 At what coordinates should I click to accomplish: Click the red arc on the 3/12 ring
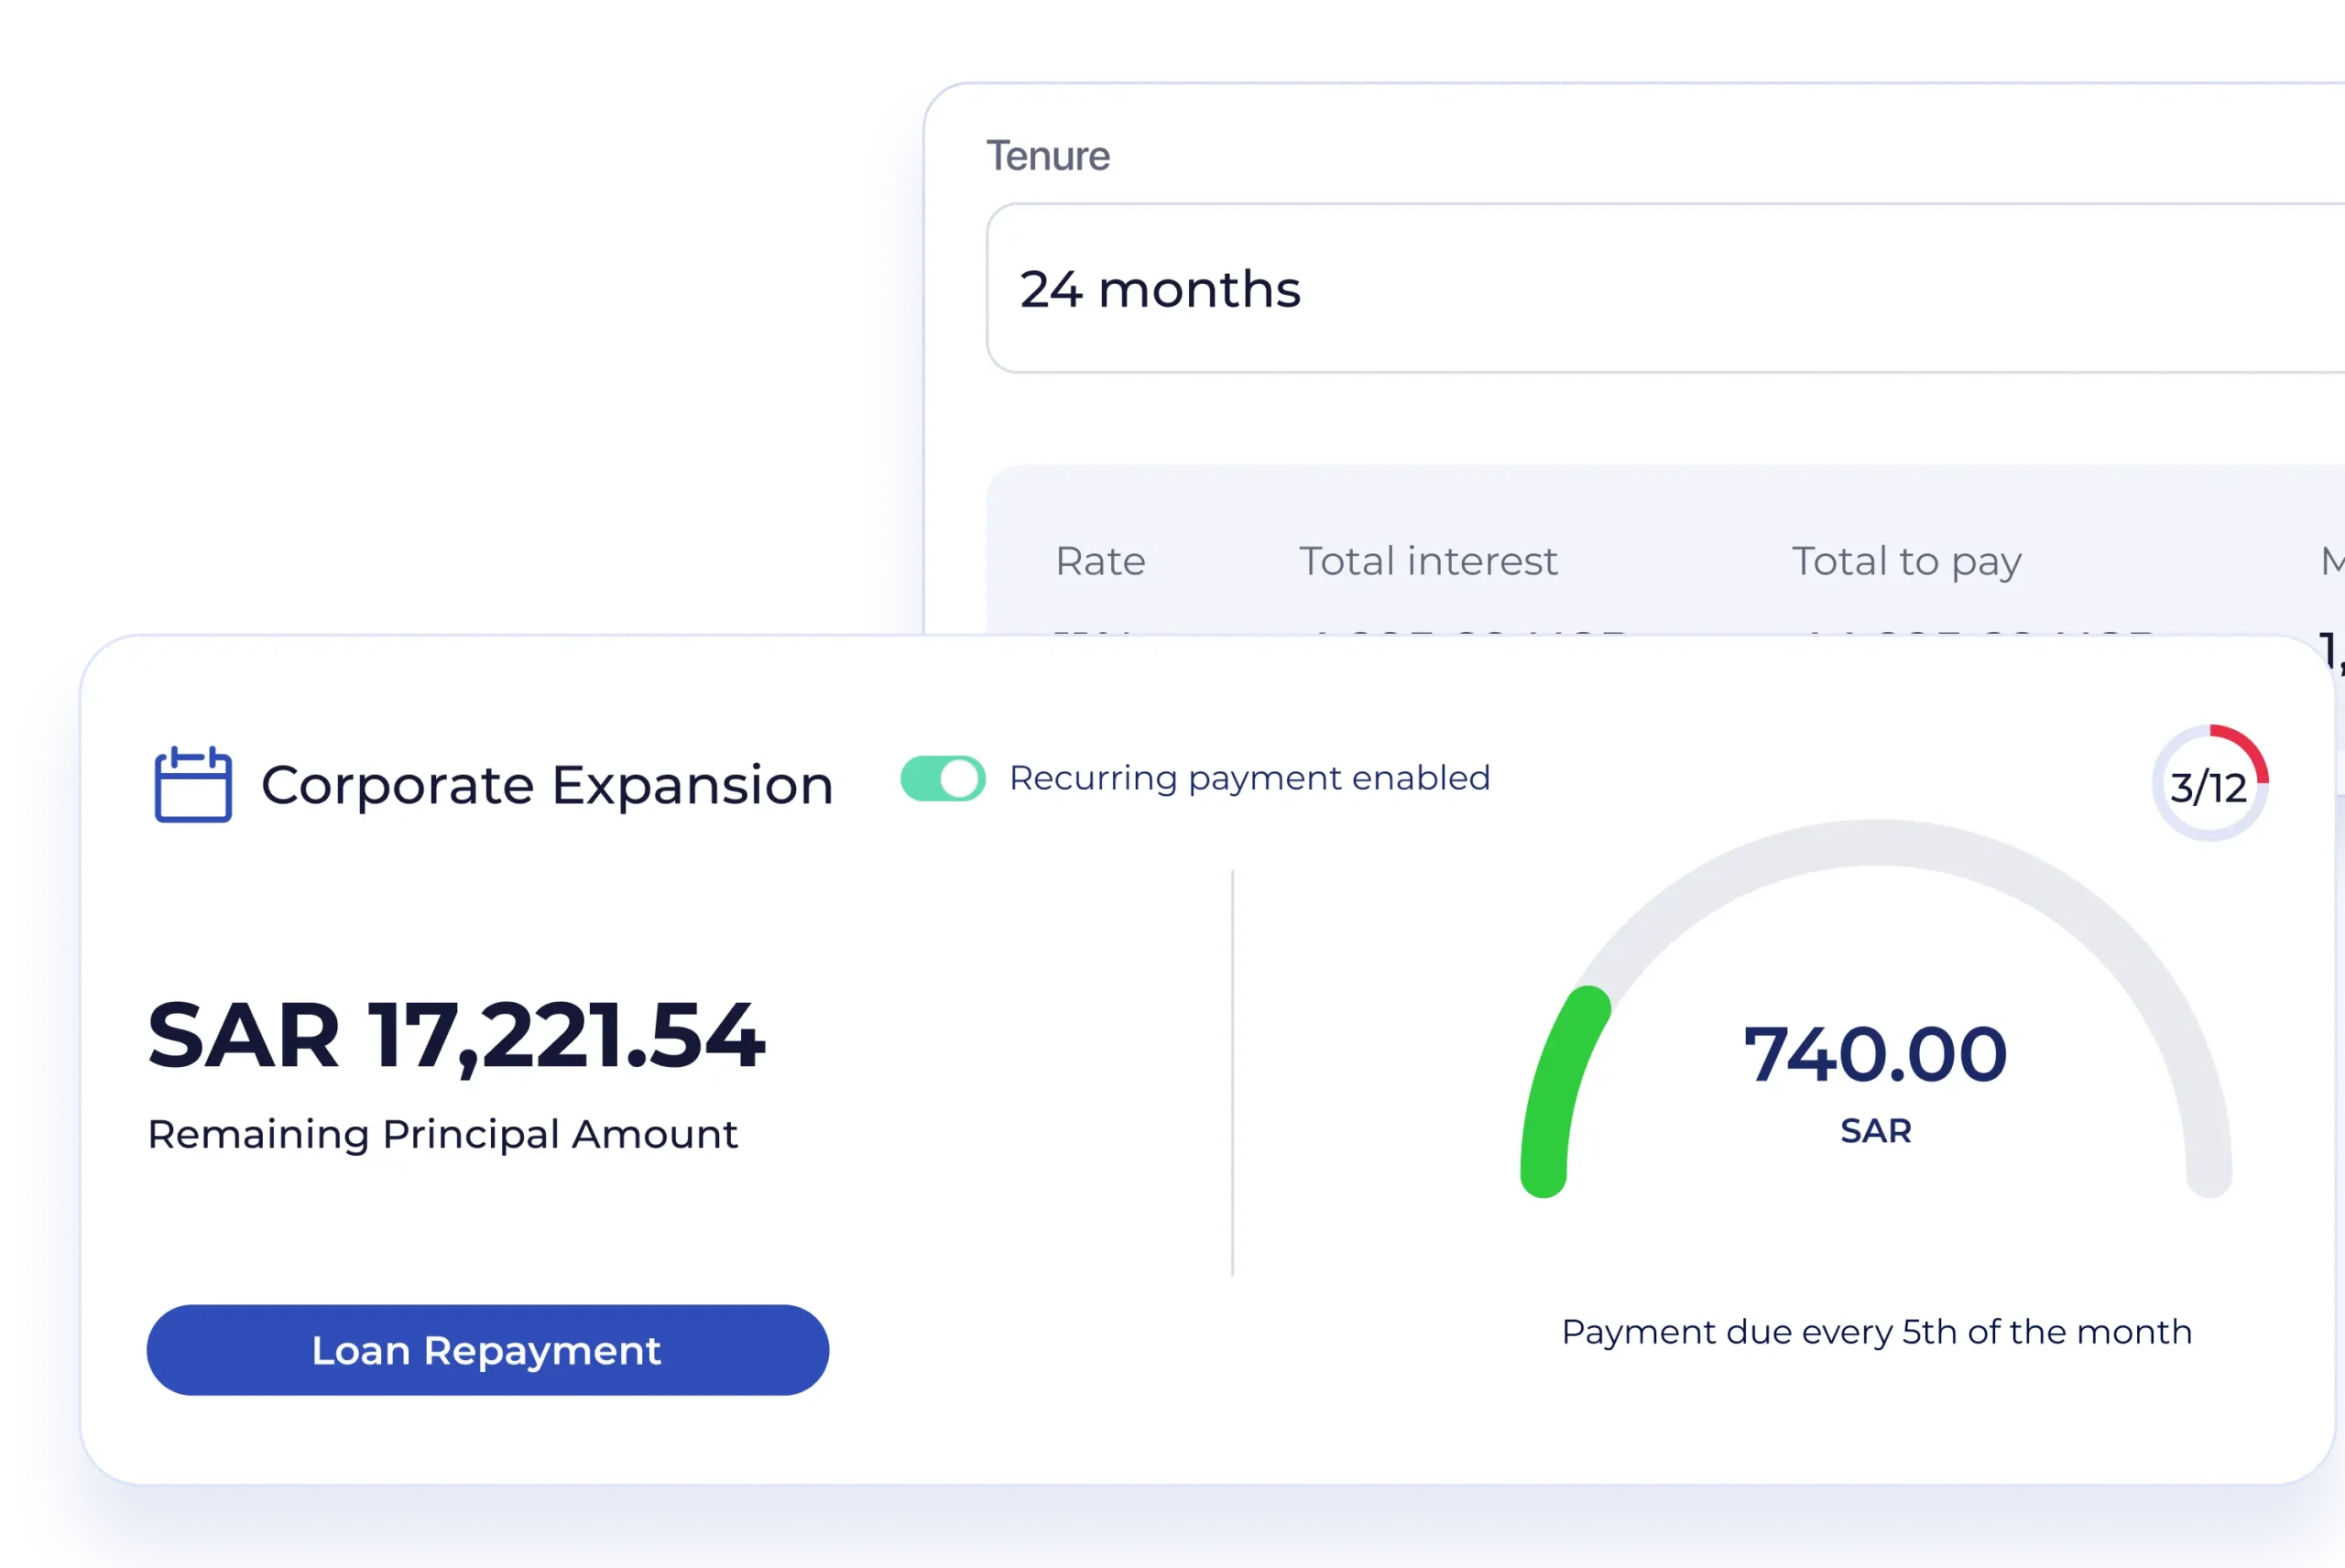(2248, 745)
